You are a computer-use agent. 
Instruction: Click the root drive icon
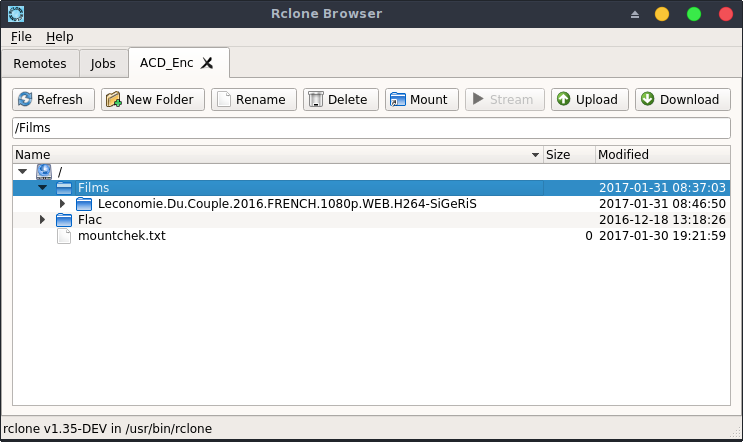(44, 171)
